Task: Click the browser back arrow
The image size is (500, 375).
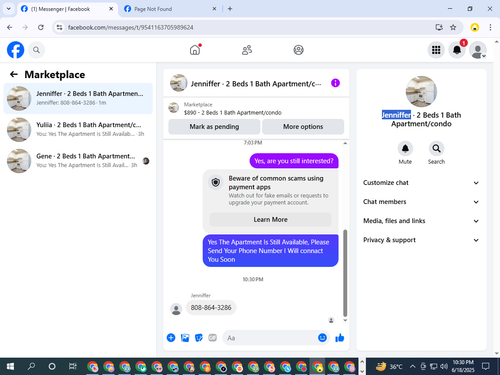Action: pyautogui.click(x=10, y=27)
